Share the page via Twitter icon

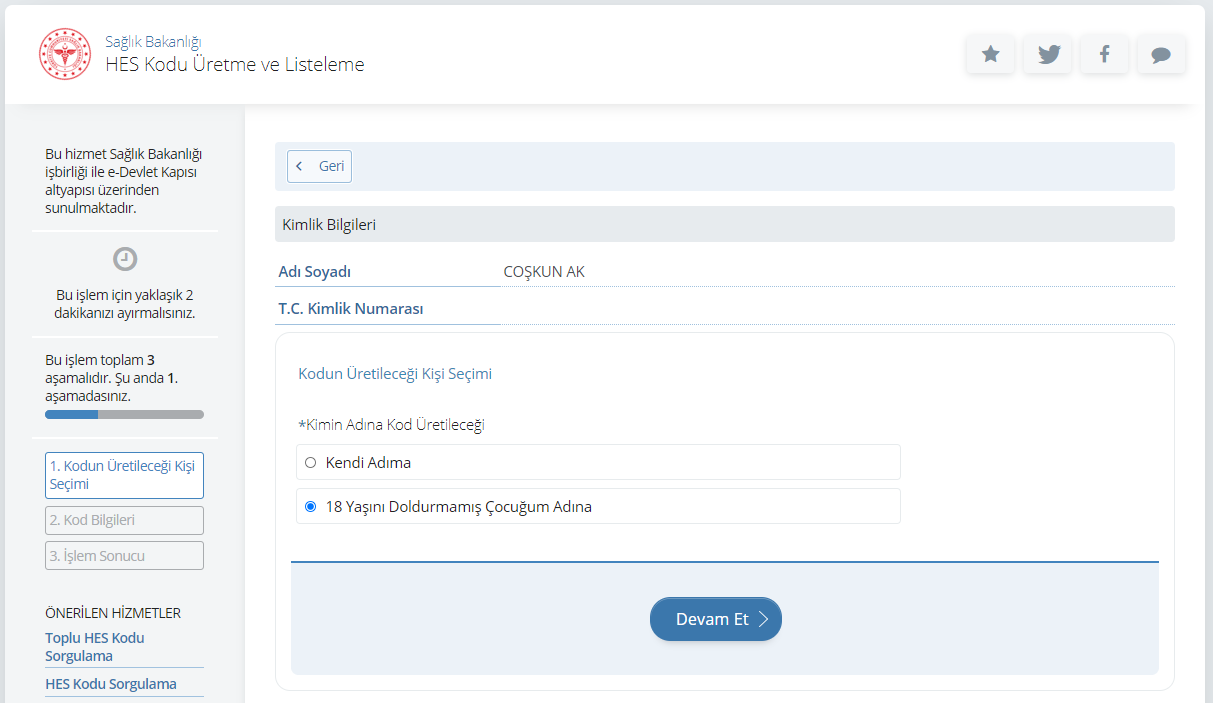[1048, 55]
